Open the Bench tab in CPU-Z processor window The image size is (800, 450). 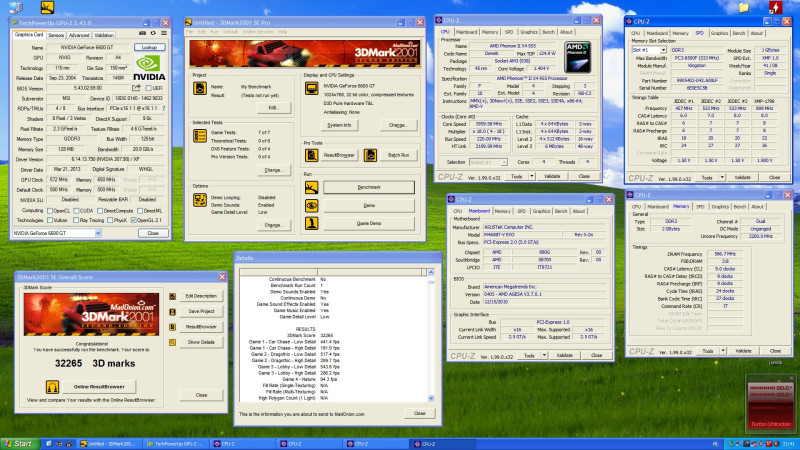[548, 32]
